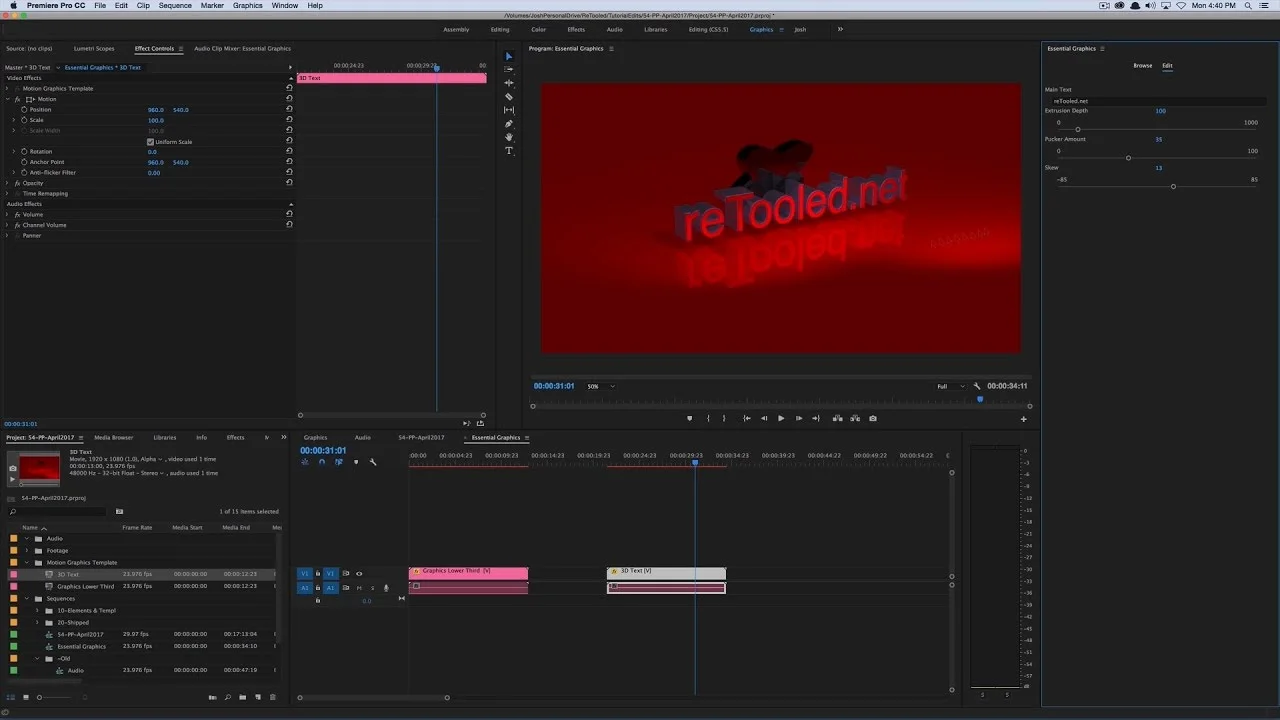1280x720 pixels.
Task: Toggle Motion effect fx switch
Action: point(17,99)
